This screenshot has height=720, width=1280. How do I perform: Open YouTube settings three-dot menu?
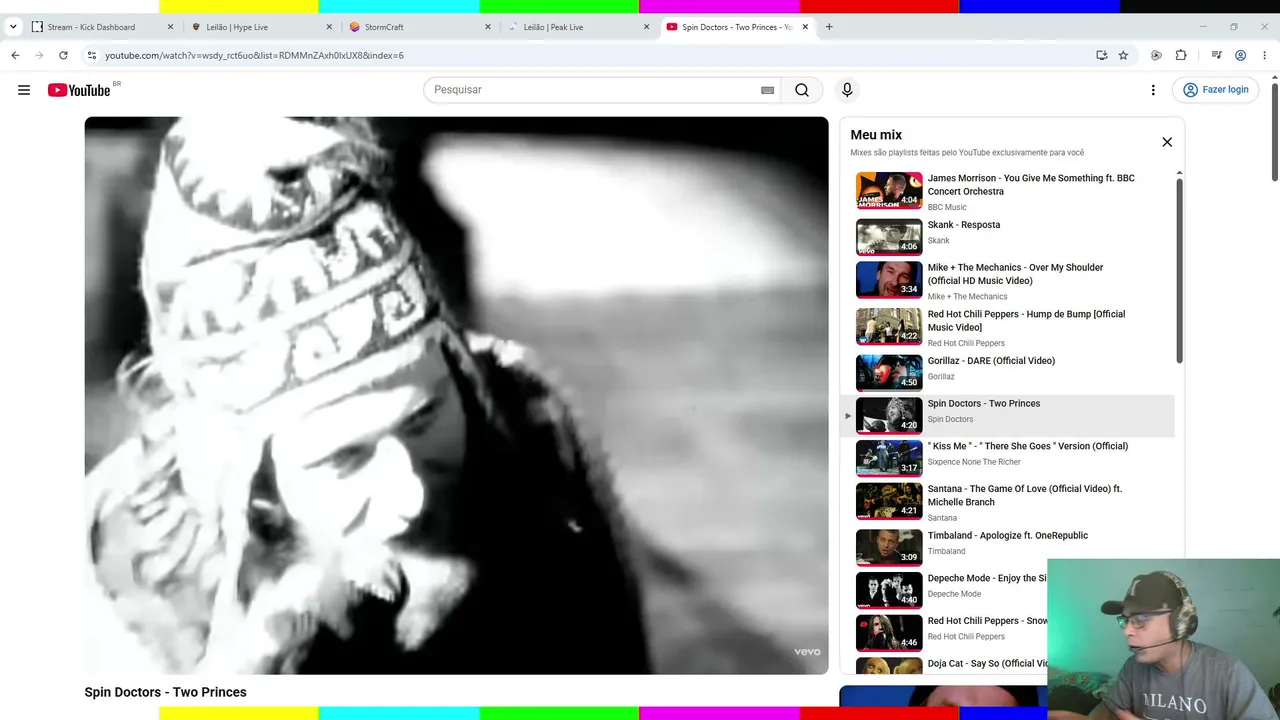[x=1153, y=90]
